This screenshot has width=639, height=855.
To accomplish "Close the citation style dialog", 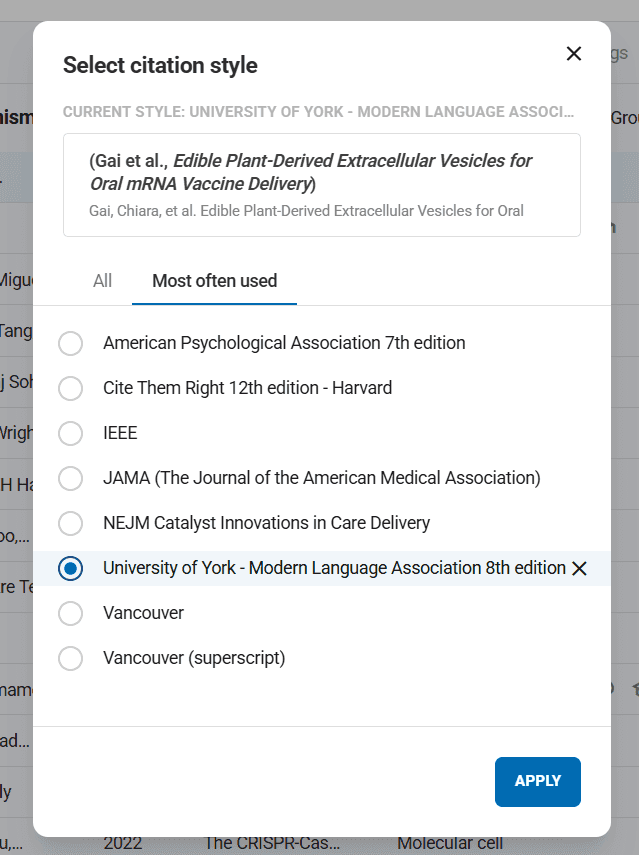I will pos(574,54).
